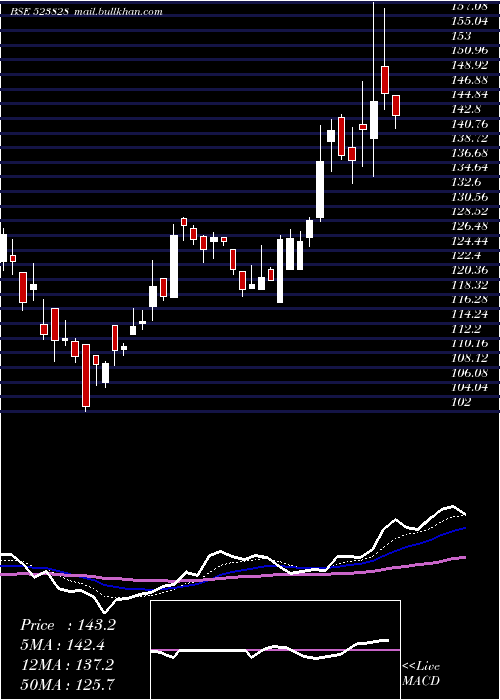The image size is (500, 700).
Task: Select the 144.84 axis value
Action: (469, 95)
